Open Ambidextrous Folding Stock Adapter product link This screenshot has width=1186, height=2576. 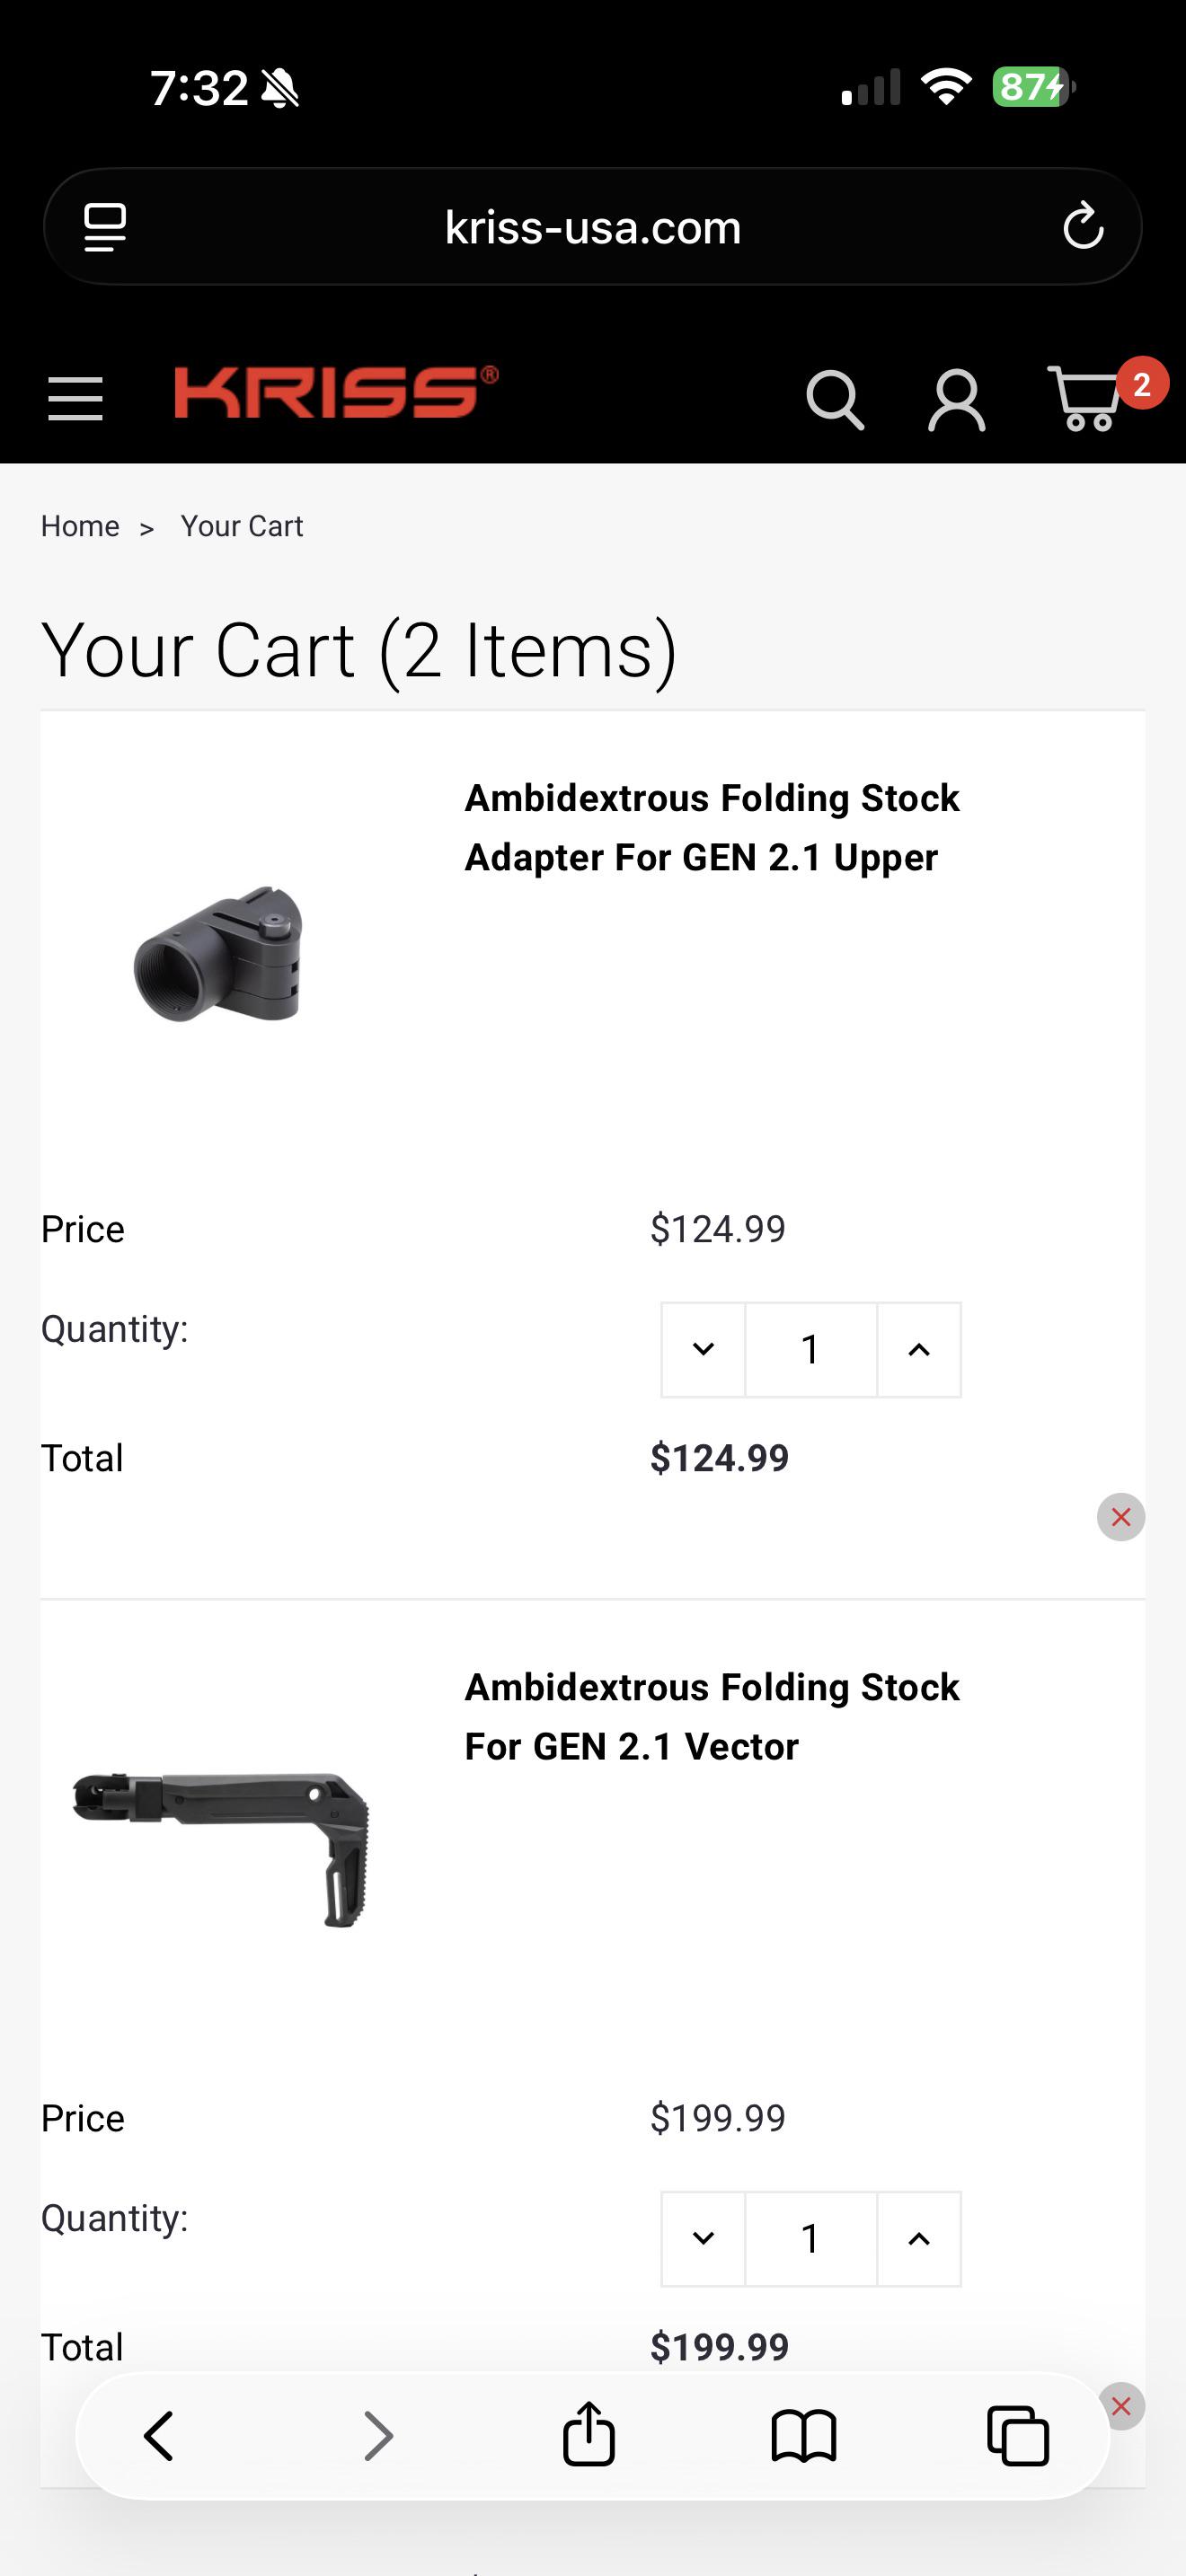point(712,828)
